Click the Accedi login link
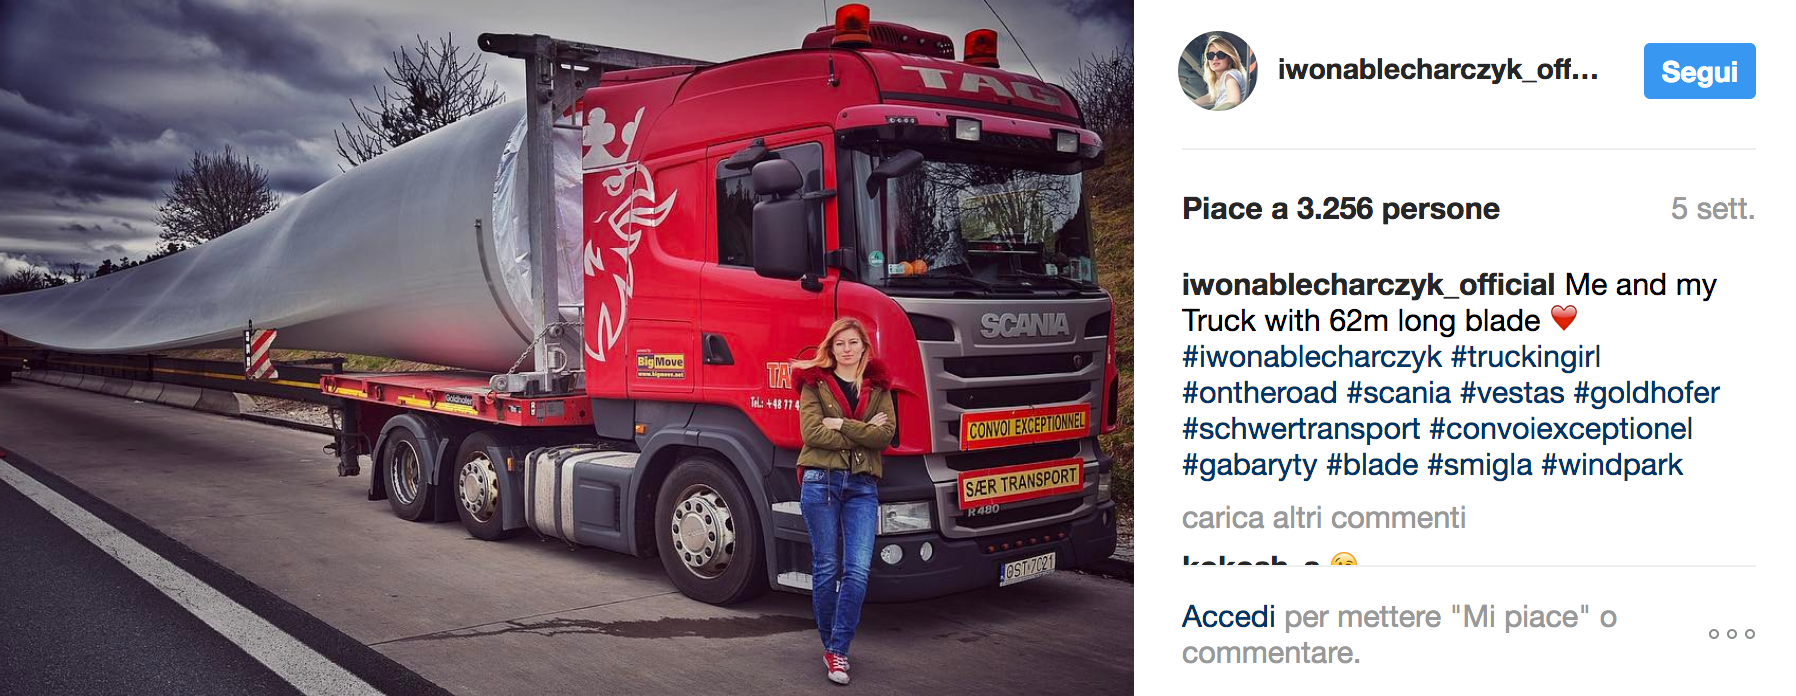 (1228, 617)
